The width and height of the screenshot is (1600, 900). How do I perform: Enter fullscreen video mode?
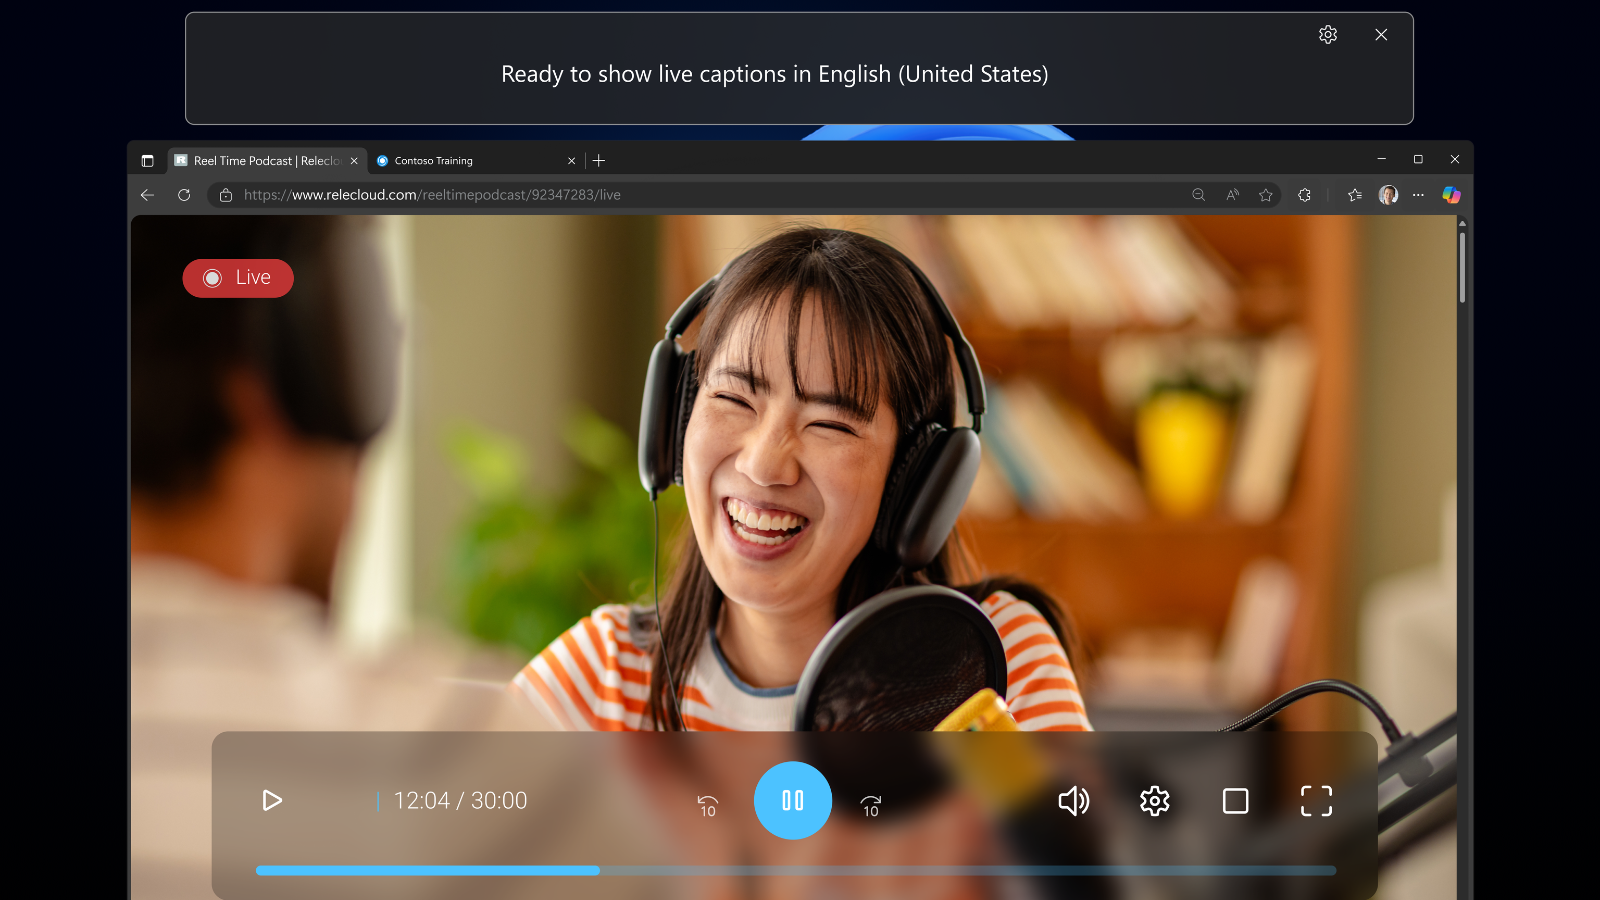[1317, 800]
